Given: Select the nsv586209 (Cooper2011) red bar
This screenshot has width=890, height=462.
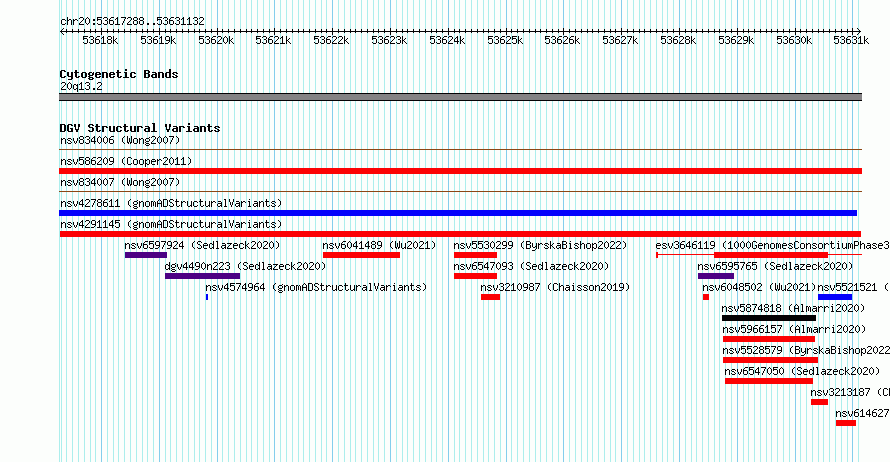Looking at the screenshot, I should click(460, 171).
